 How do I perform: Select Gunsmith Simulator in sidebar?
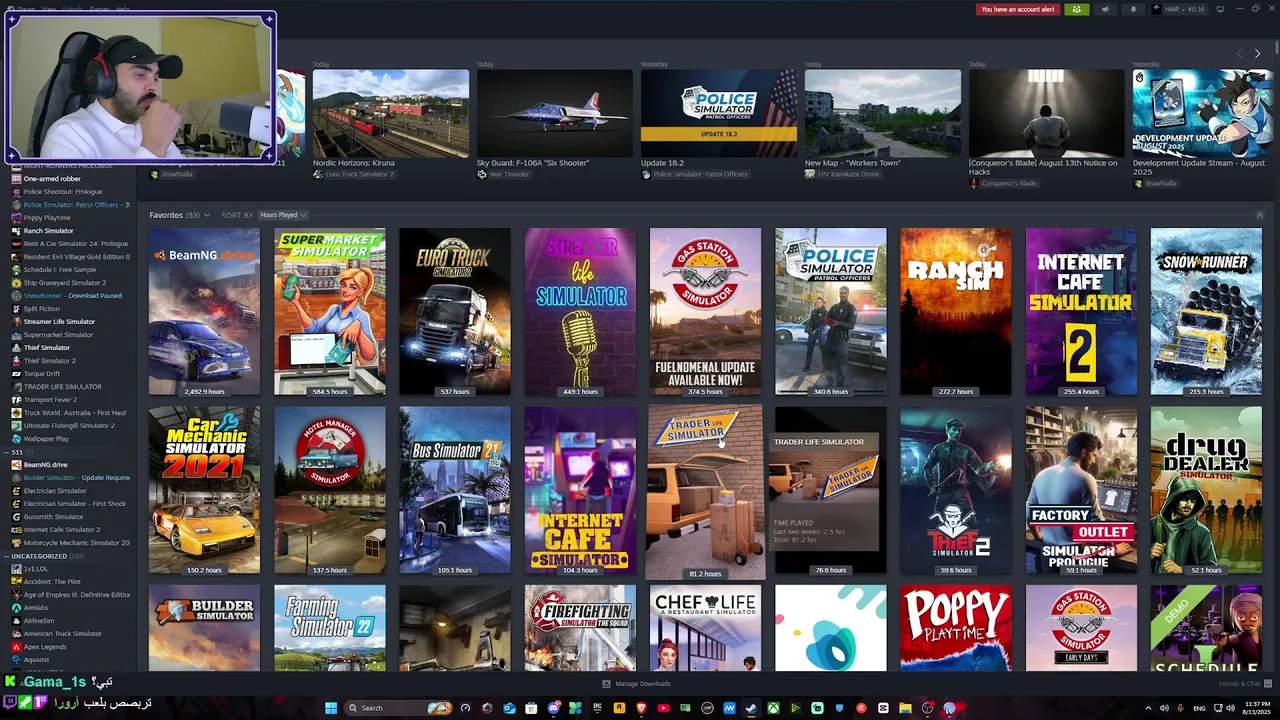(54, 517)
